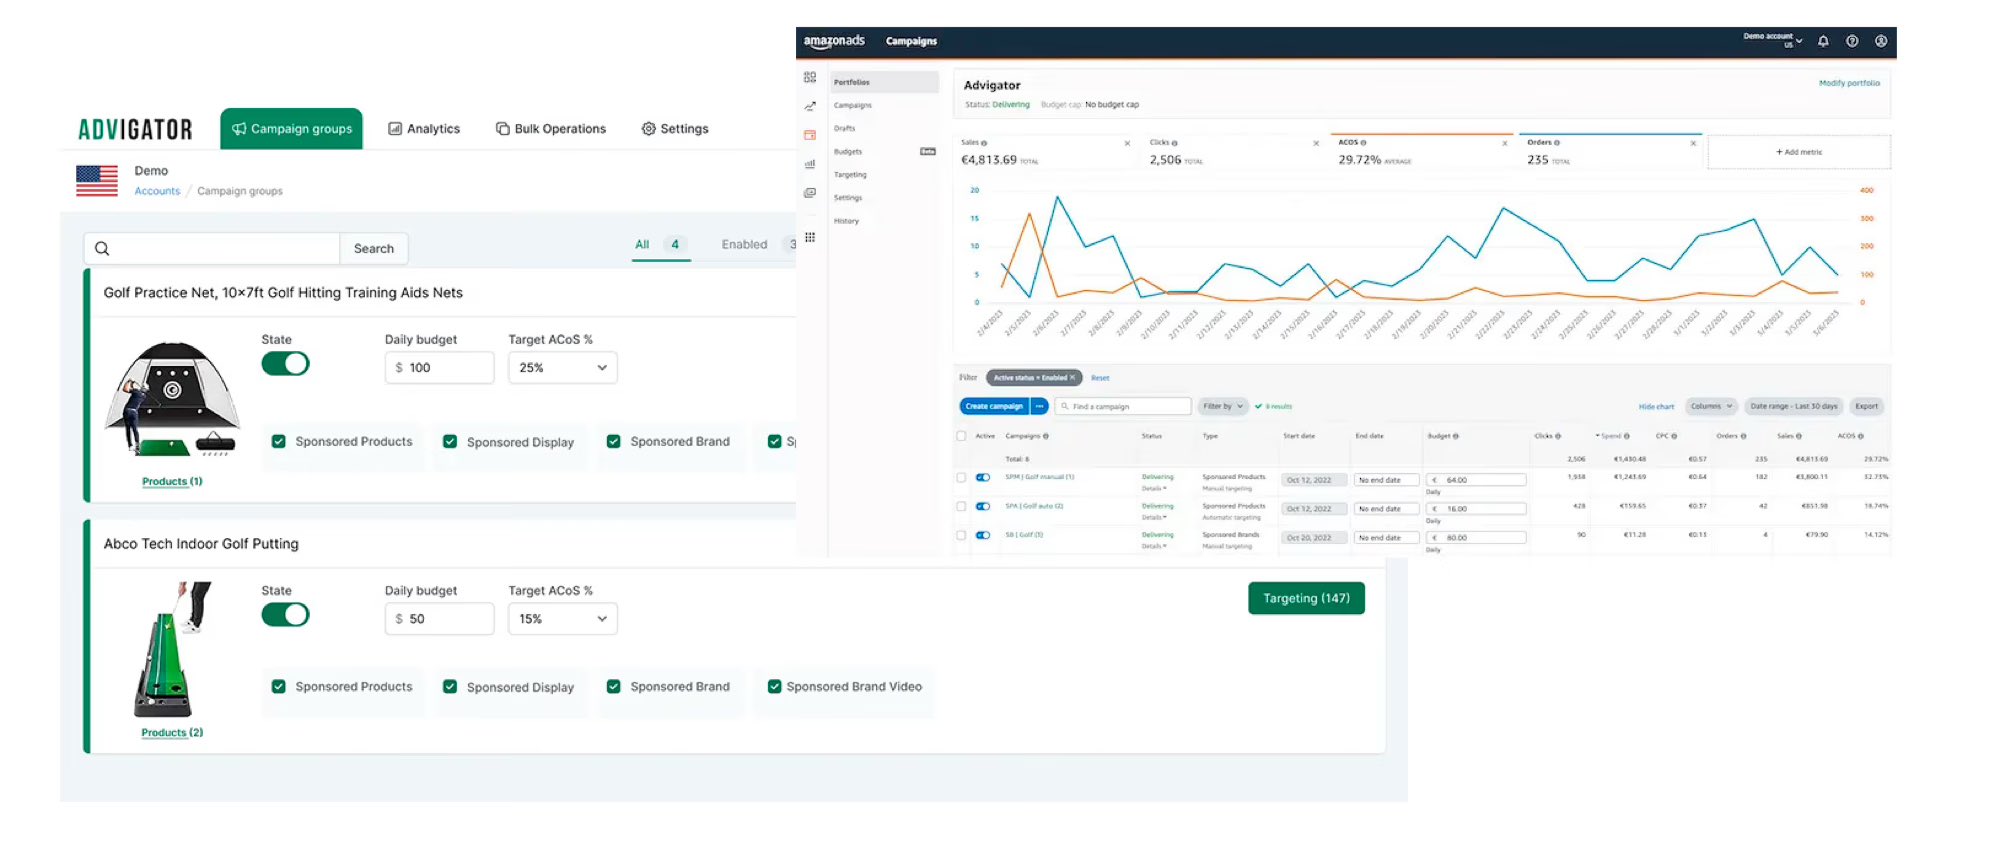Click the Targeting (147) button

(x=1306, y=598)
